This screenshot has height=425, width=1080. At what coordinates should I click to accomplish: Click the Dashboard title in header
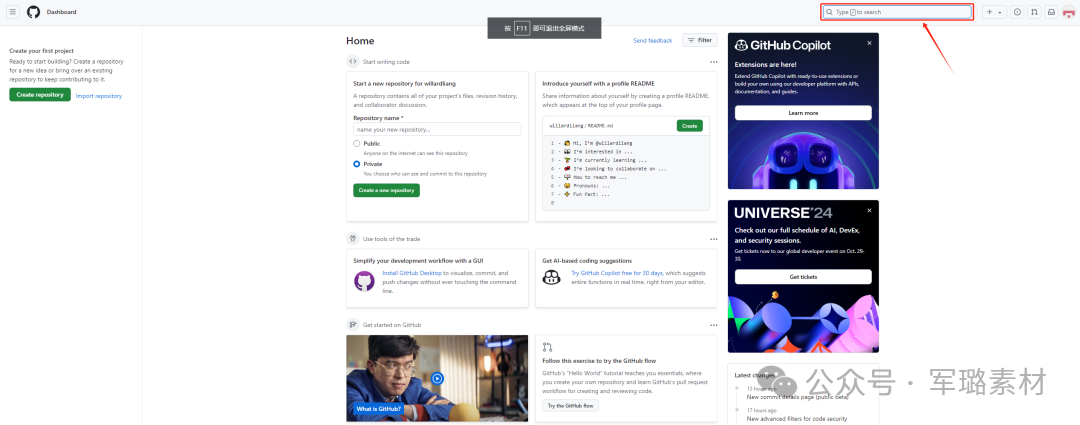[x=61, y=12]
